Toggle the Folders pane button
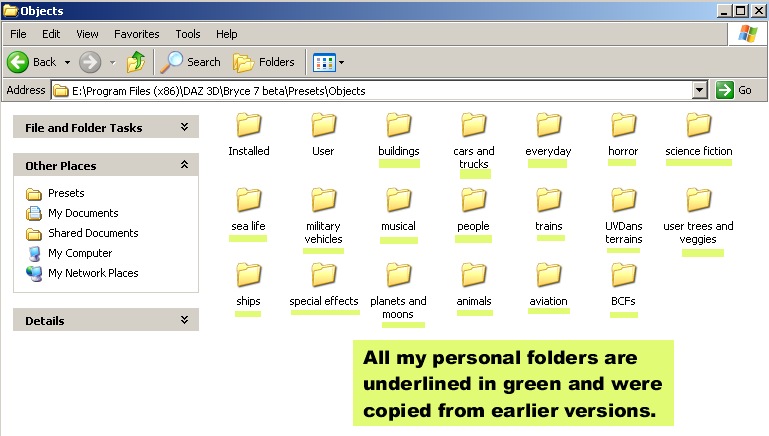769x436 pixels. (x=264, y=62)
